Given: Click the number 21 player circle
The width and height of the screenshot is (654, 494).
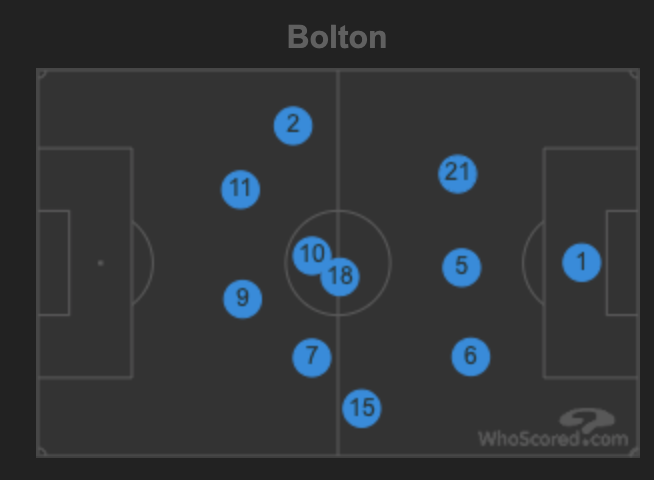Looking at the screenshot, I should pos(458,174).
